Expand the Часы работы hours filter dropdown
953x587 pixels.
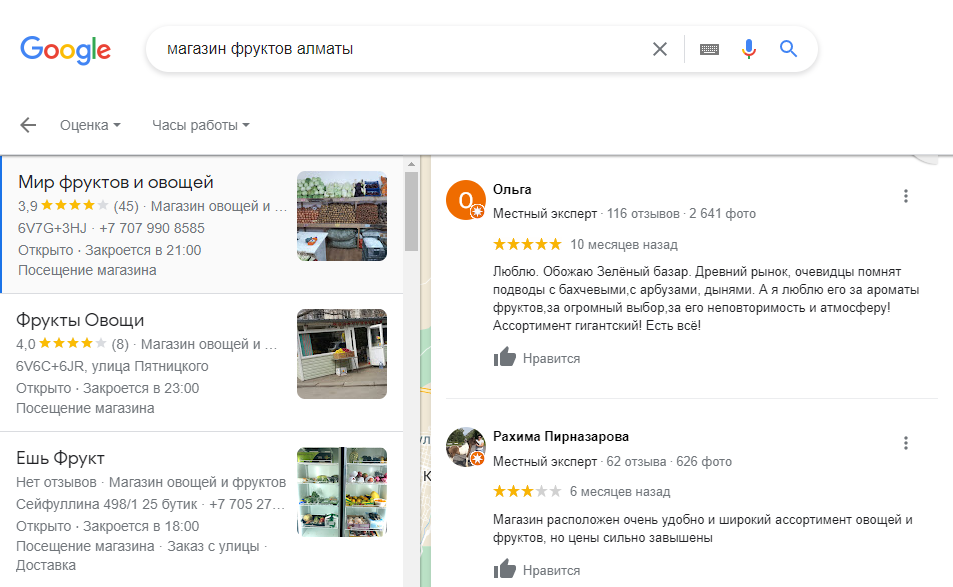click(201, 125)
